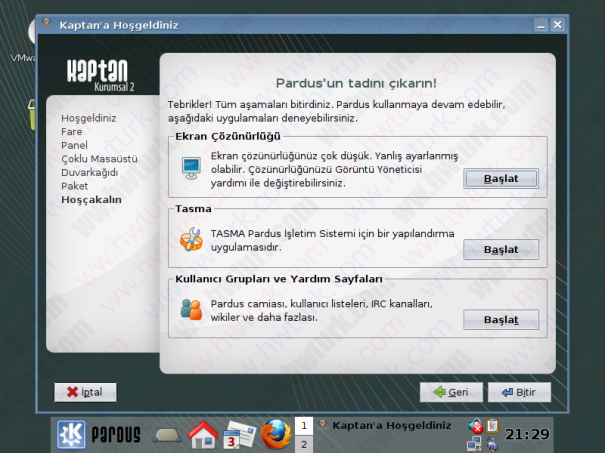Click the user groups people icon
The height and width of the screenshot is (453, 605).
[x=191, y=309]
